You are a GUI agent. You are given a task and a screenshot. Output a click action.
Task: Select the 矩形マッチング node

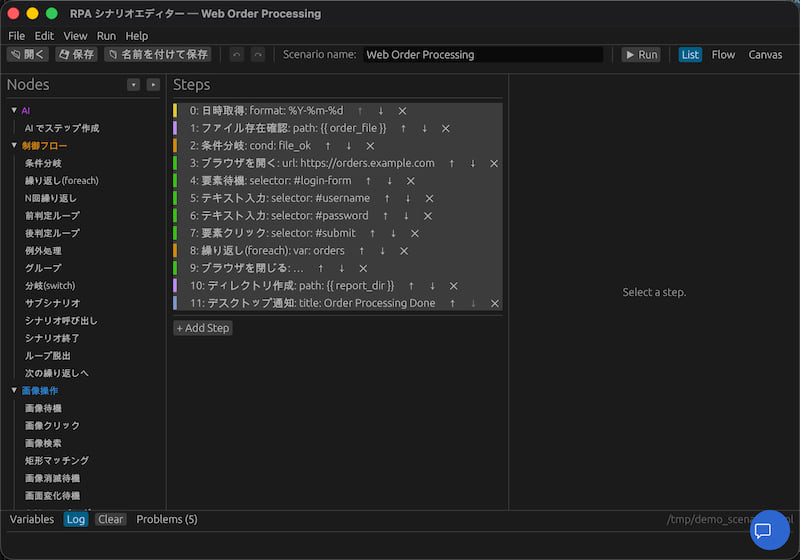pyautogui.click(x=57, y=461)
